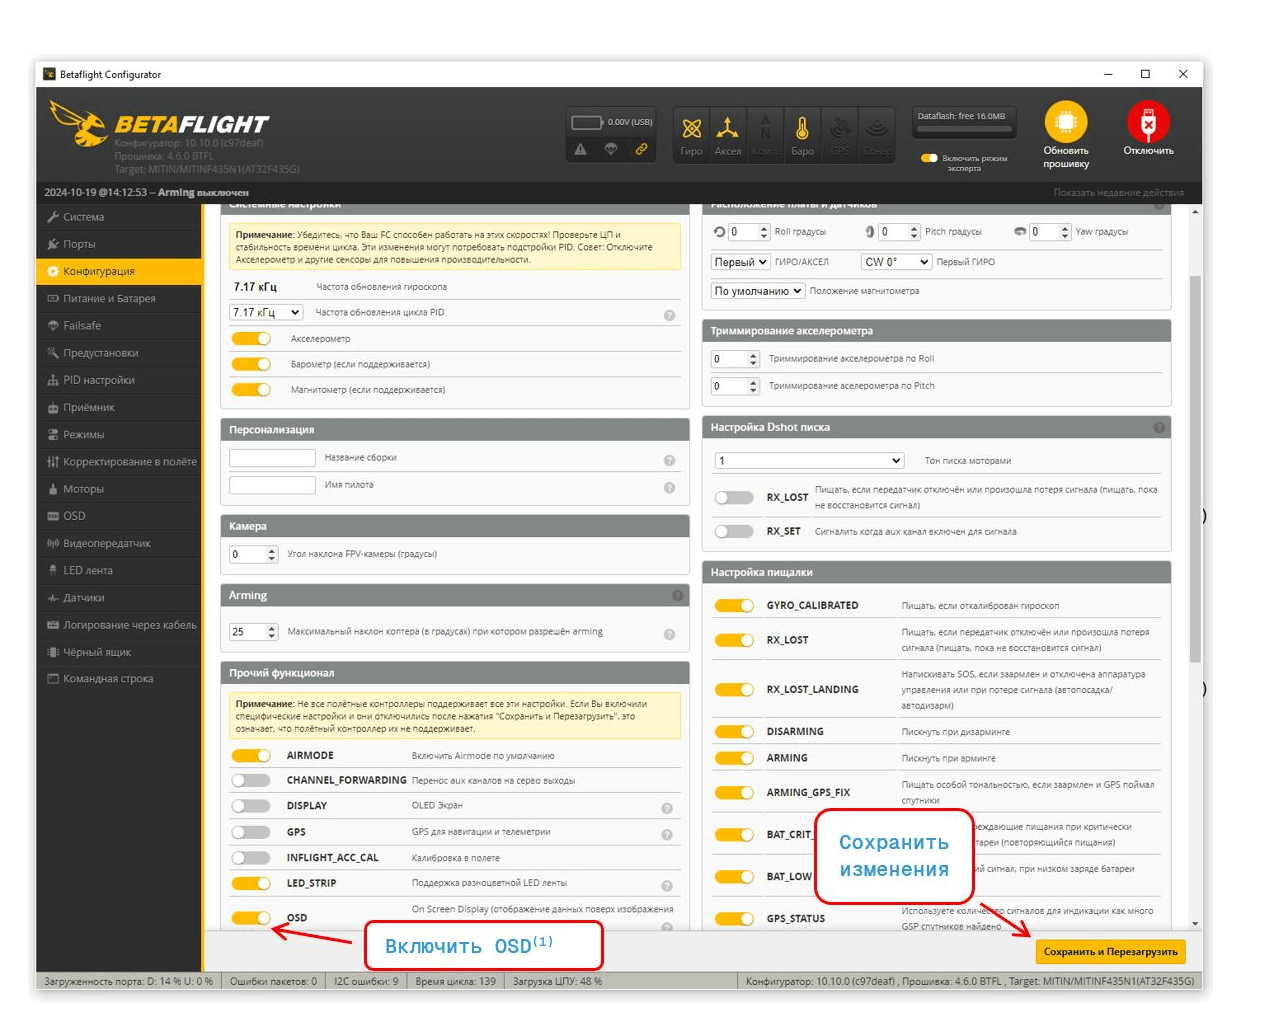The width and height of the screenshot is (1275, 1020).
Task: Switch to the PID настройки tab
Action: coord(119,380)
